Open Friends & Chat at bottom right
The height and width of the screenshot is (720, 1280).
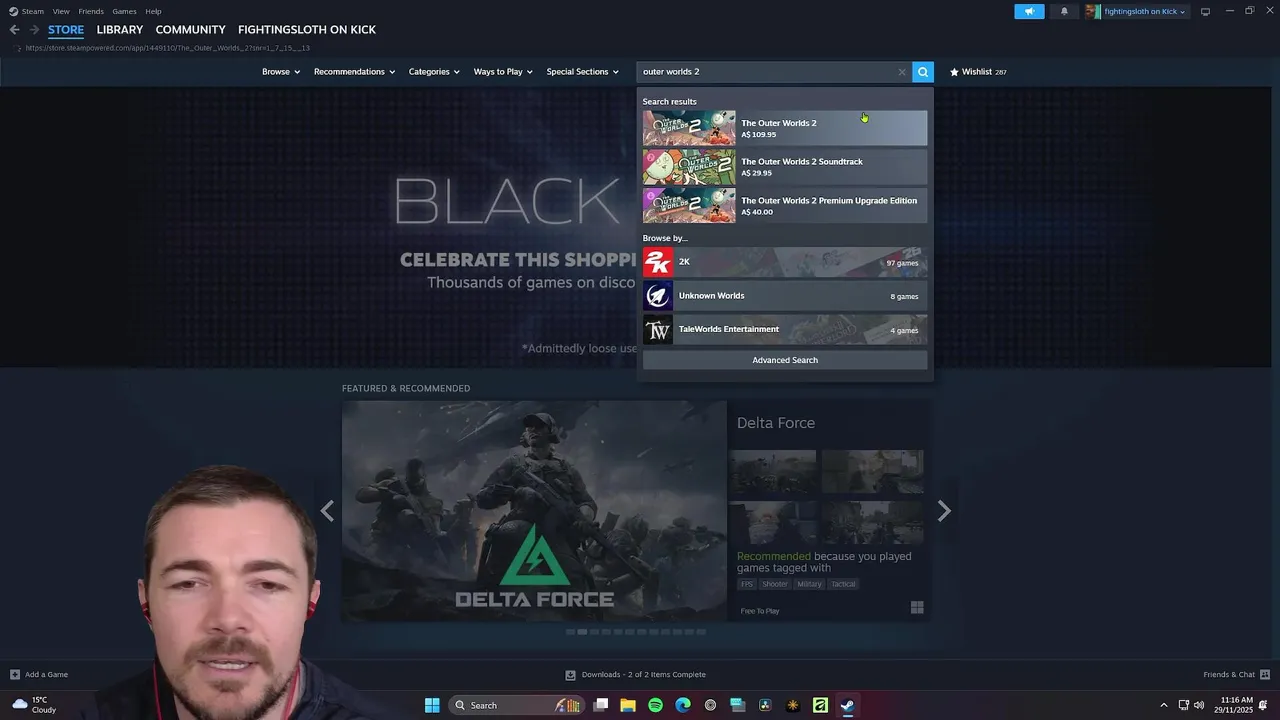(1236, 674)
